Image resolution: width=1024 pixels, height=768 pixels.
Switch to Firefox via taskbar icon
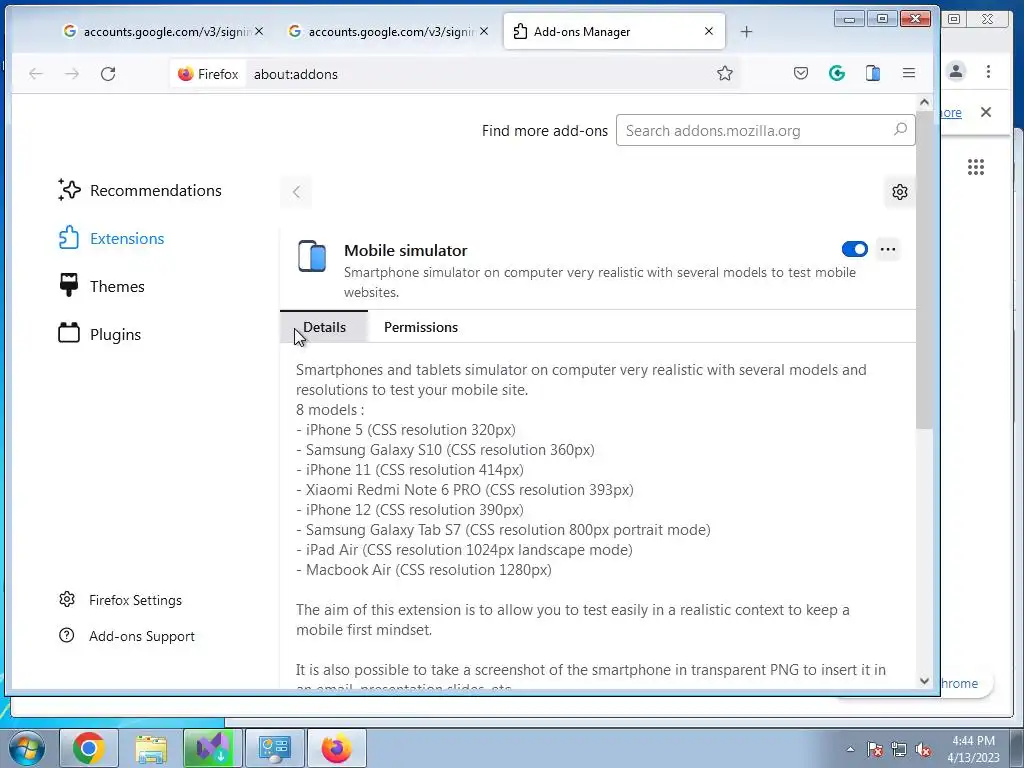point(336,748)
